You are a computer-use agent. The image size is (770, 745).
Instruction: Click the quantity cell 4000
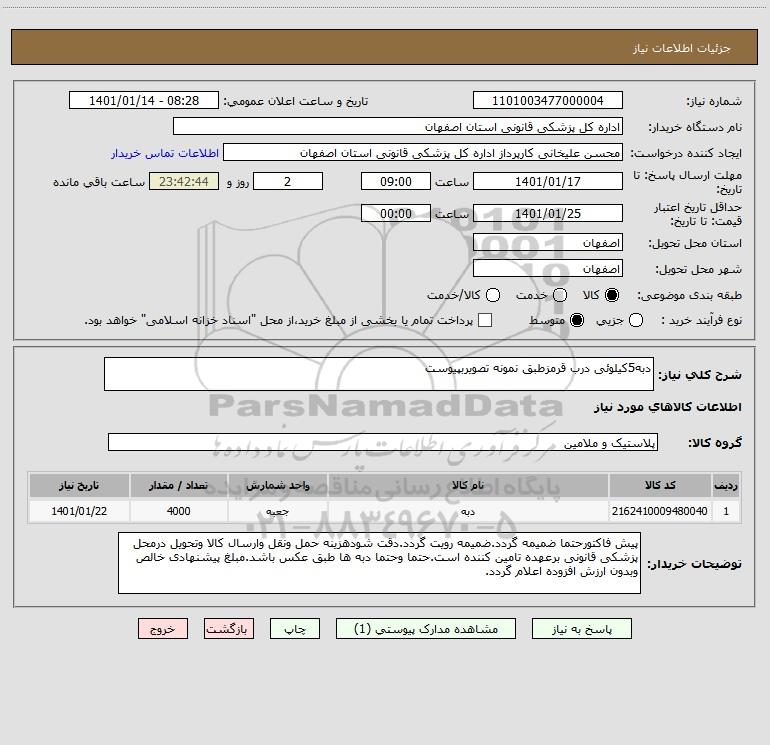[178, 511]
